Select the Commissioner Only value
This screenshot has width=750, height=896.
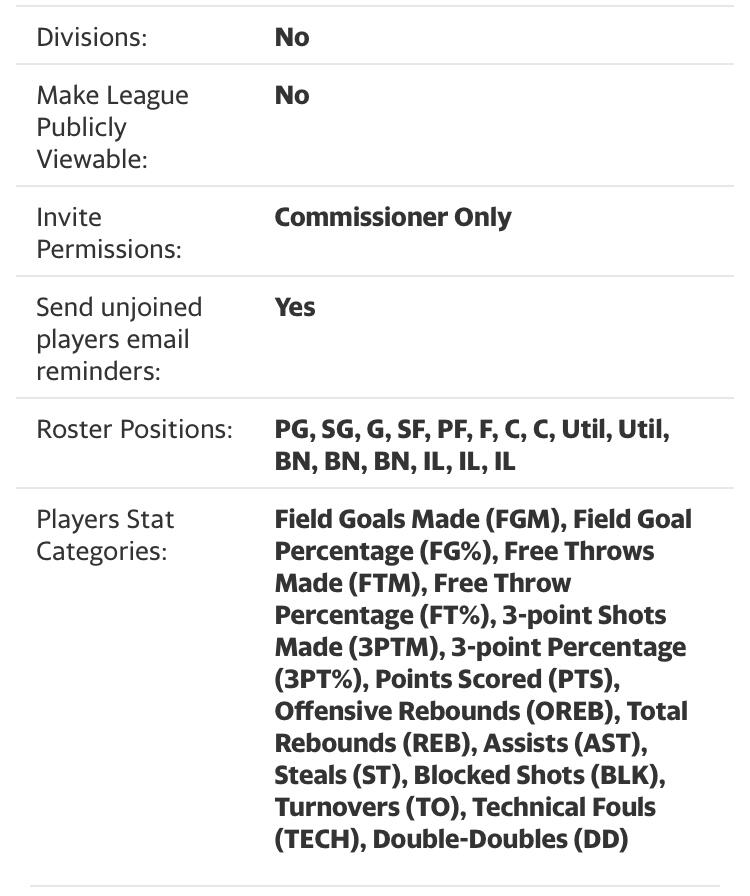click(x=393, y=217)
